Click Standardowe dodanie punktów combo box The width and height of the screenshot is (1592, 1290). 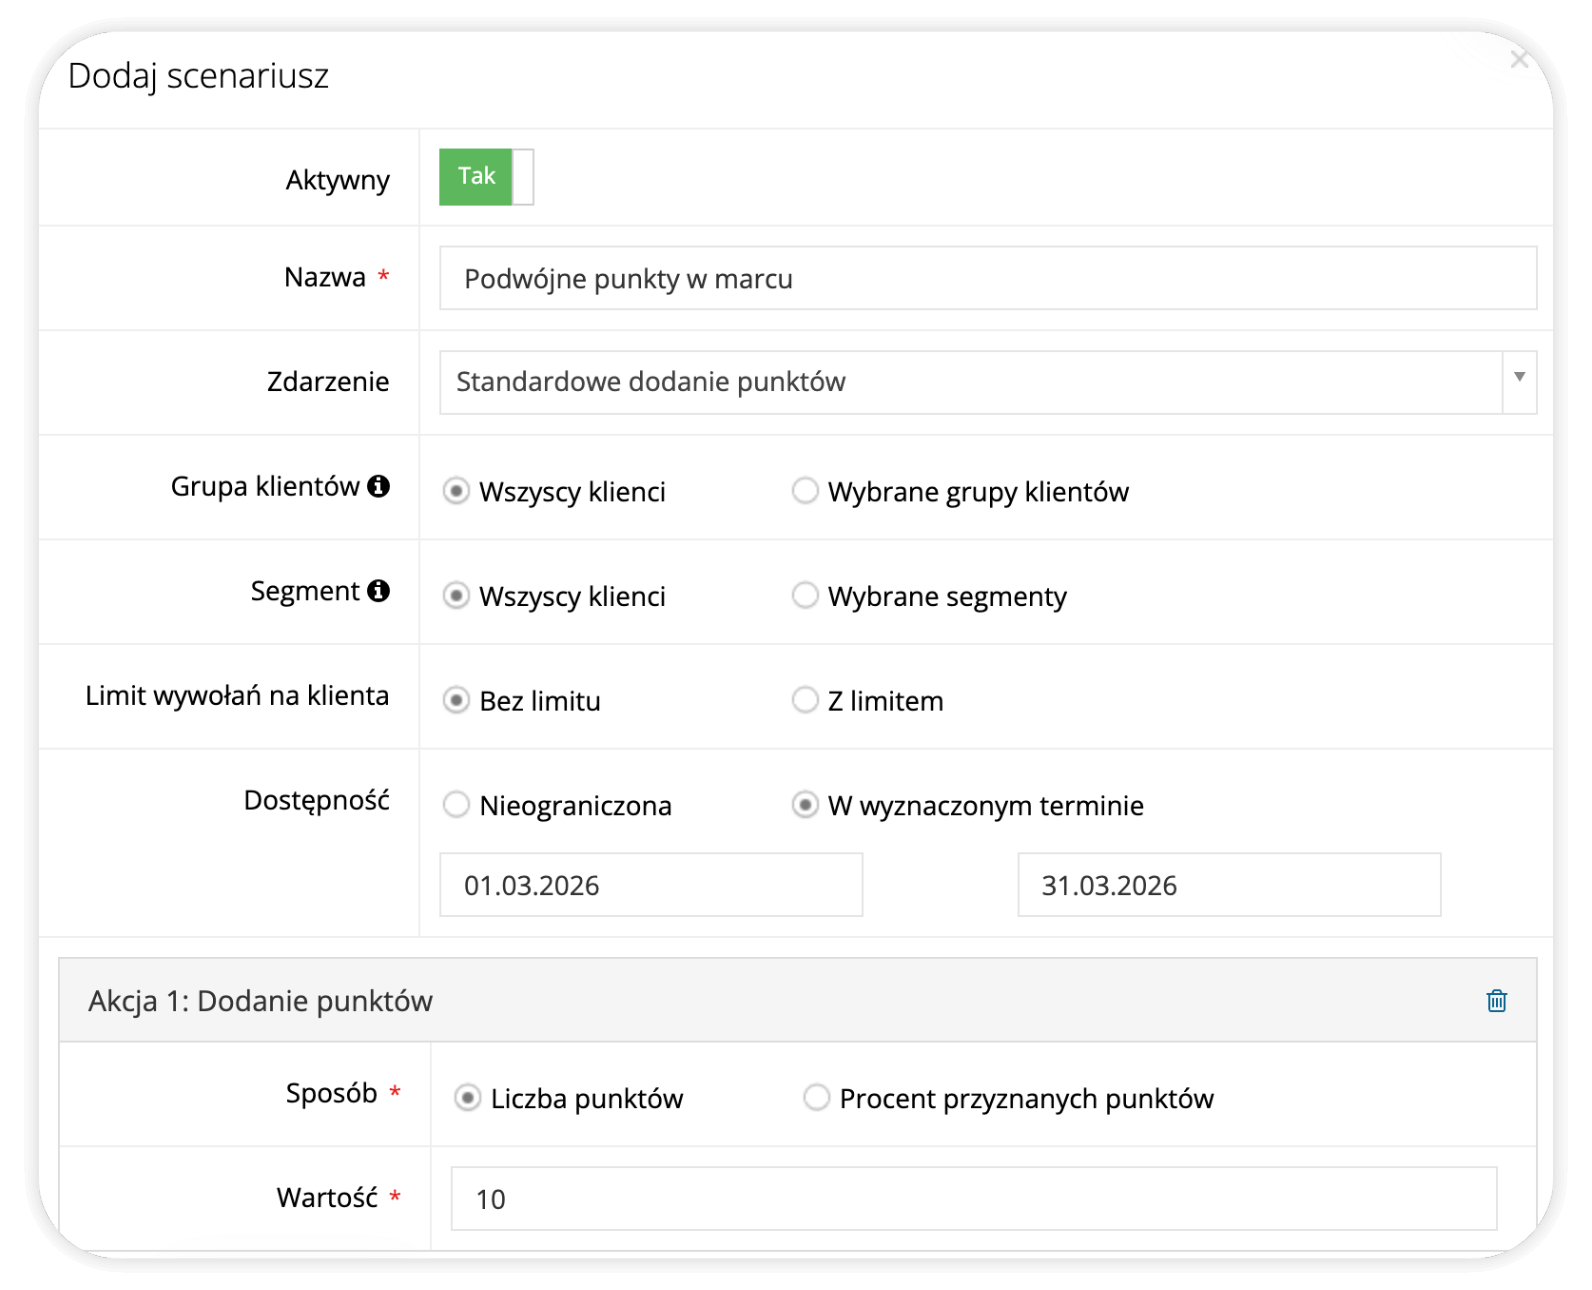tap(970, 382)
